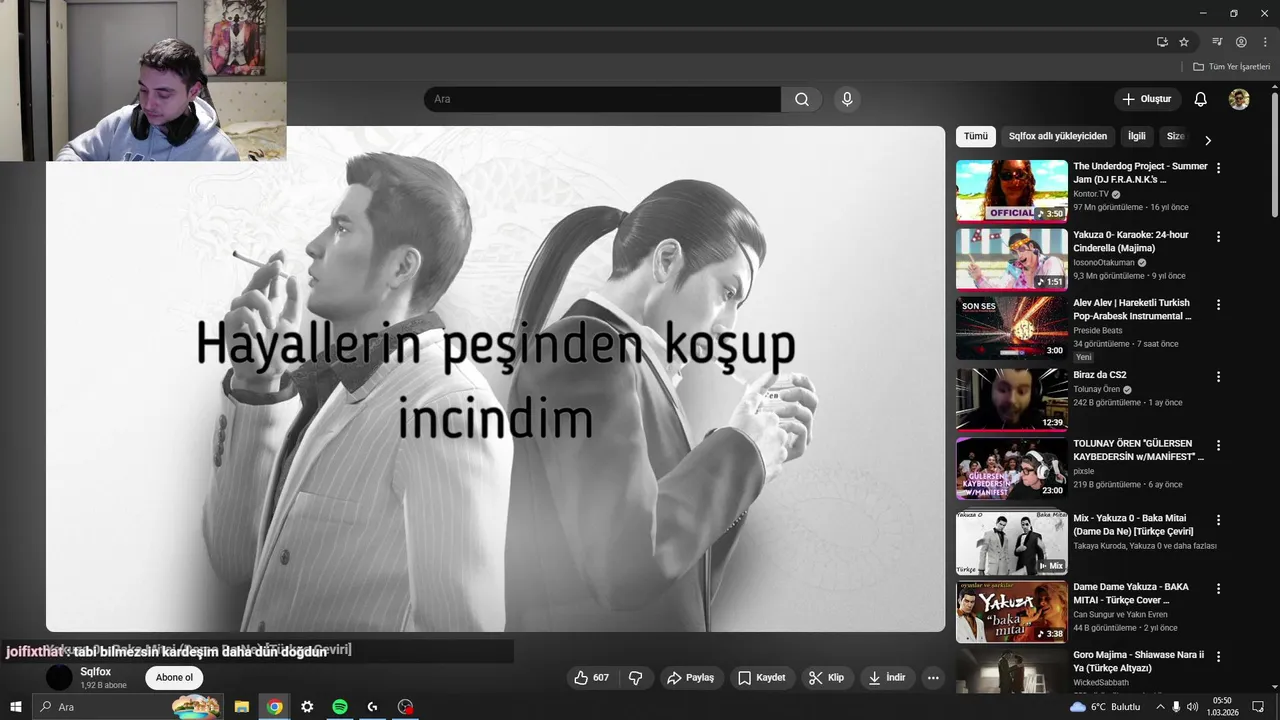Open options for Alev Alev instrumental video
Image resolution: width=1280 pixels, height=720 pixels.
[x=1218, y=305]
